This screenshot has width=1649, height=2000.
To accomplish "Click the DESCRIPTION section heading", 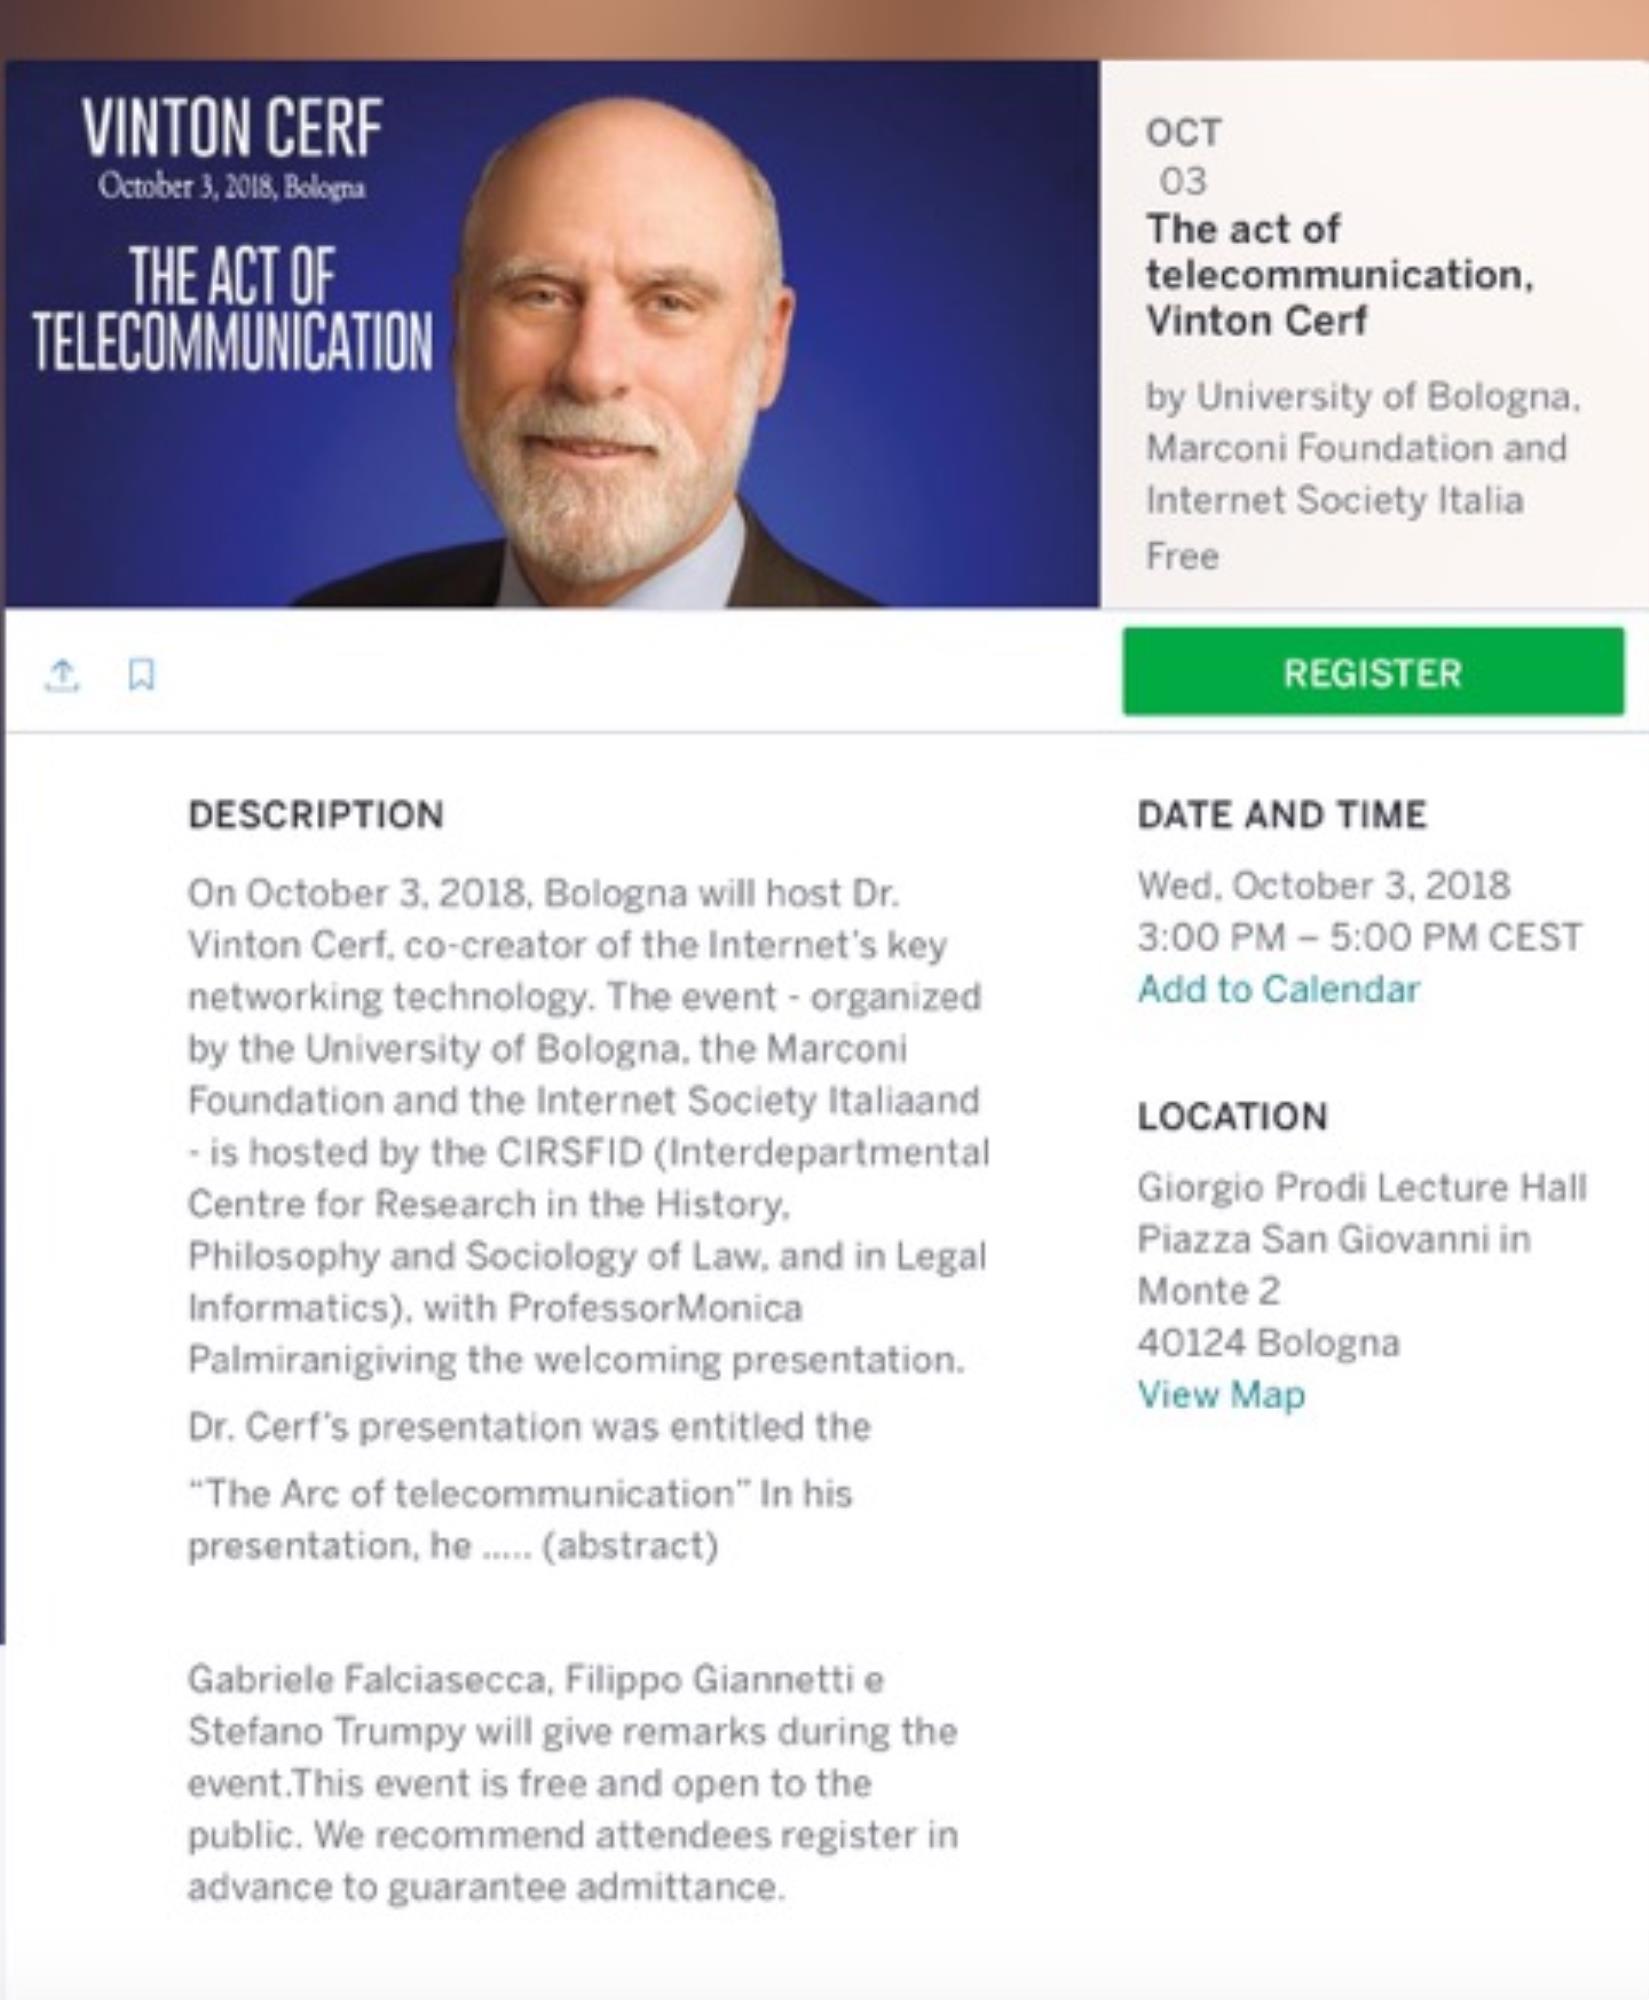I will [x=316, y=814].
